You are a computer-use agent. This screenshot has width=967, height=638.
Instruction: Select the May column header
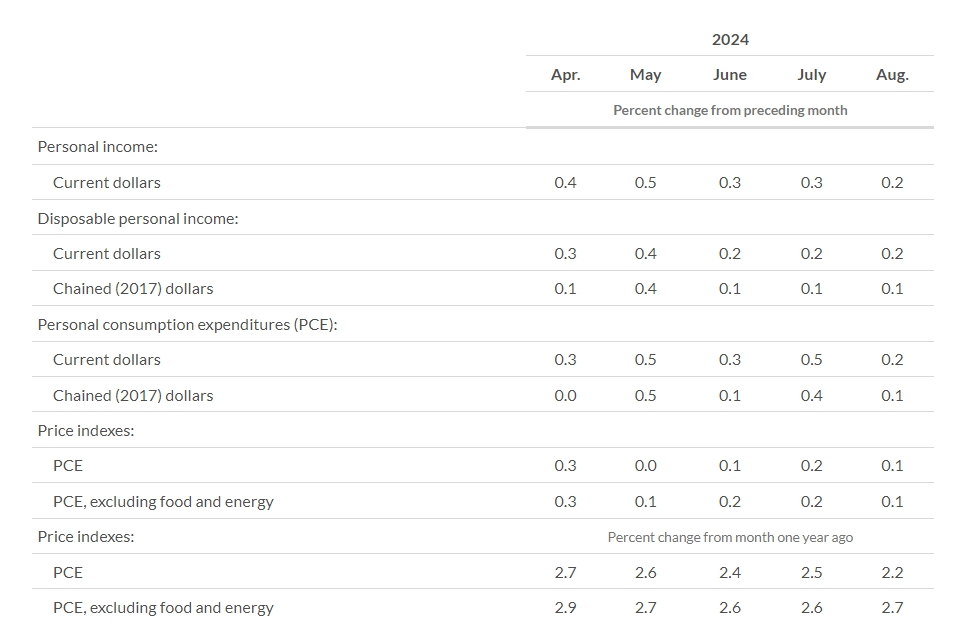(645, 75)
